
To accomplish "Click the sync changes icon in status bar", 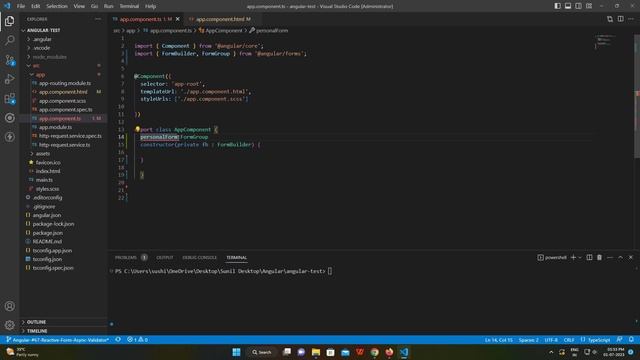I will (x=118, y=340).
